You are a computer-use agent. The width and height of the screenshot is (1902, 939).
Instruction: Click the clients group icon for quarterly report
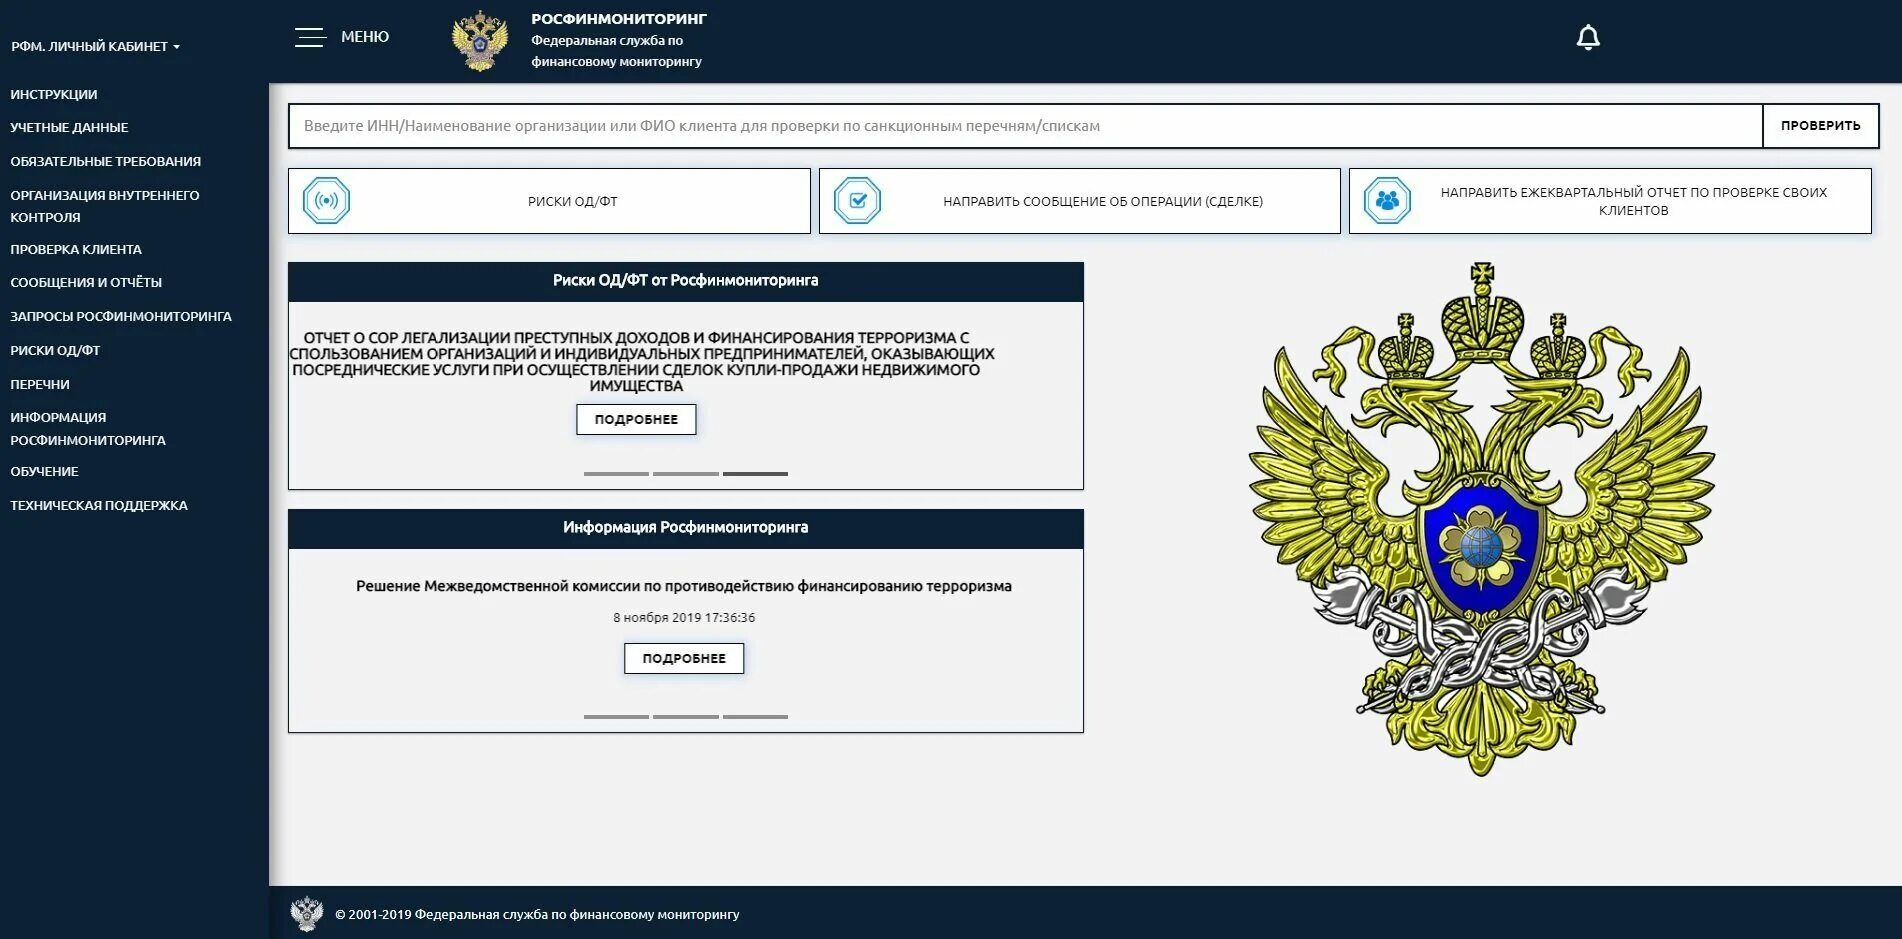1387,201
